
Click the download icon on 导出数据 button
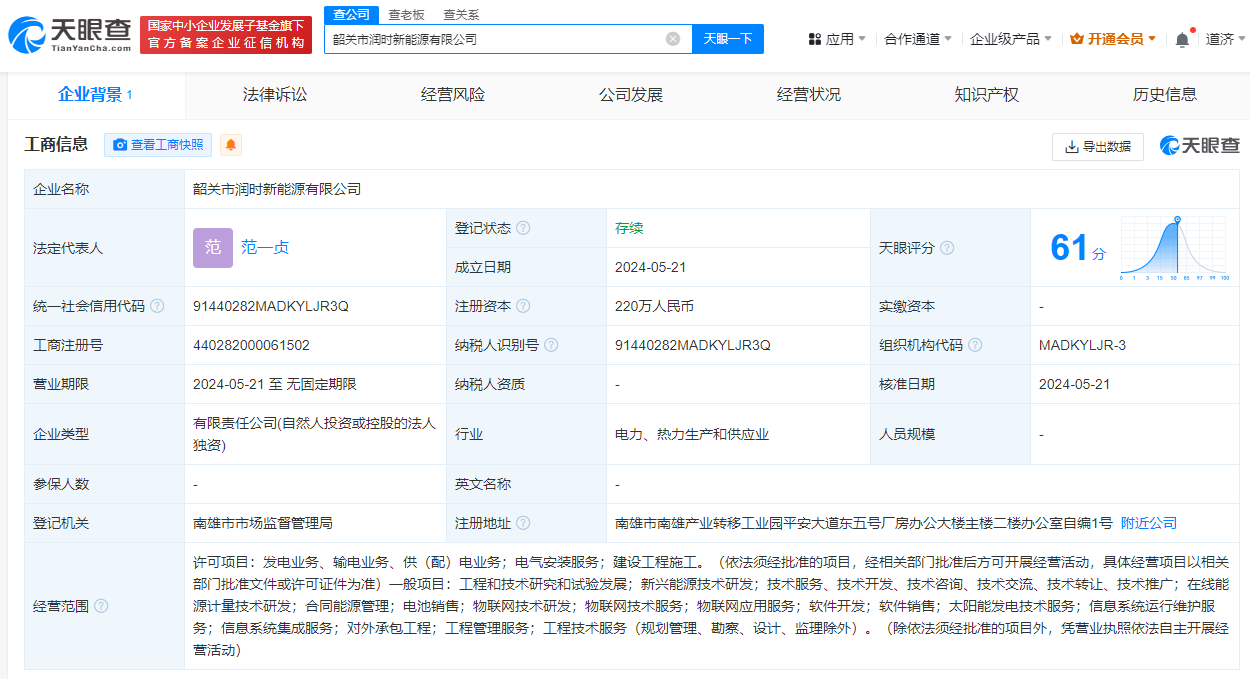tap(1068, 146)
